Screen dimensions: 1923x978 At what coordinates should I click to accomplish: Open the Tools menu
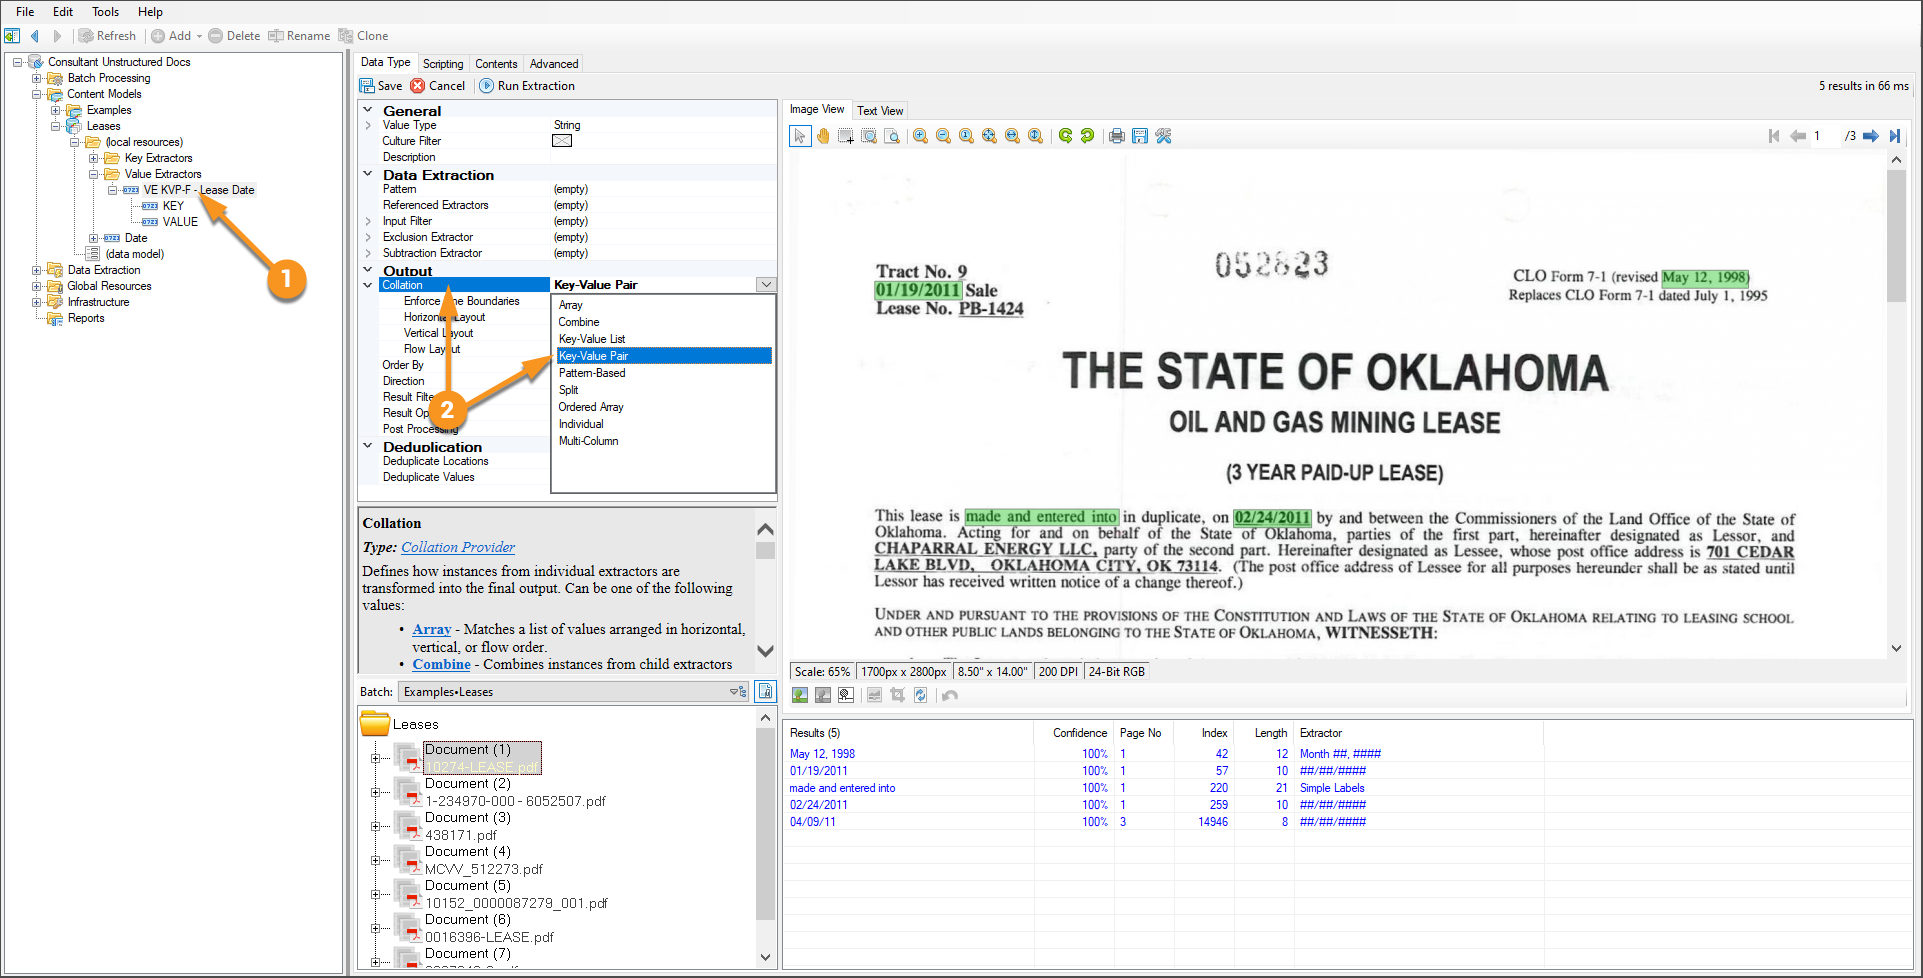pos(105,12)
